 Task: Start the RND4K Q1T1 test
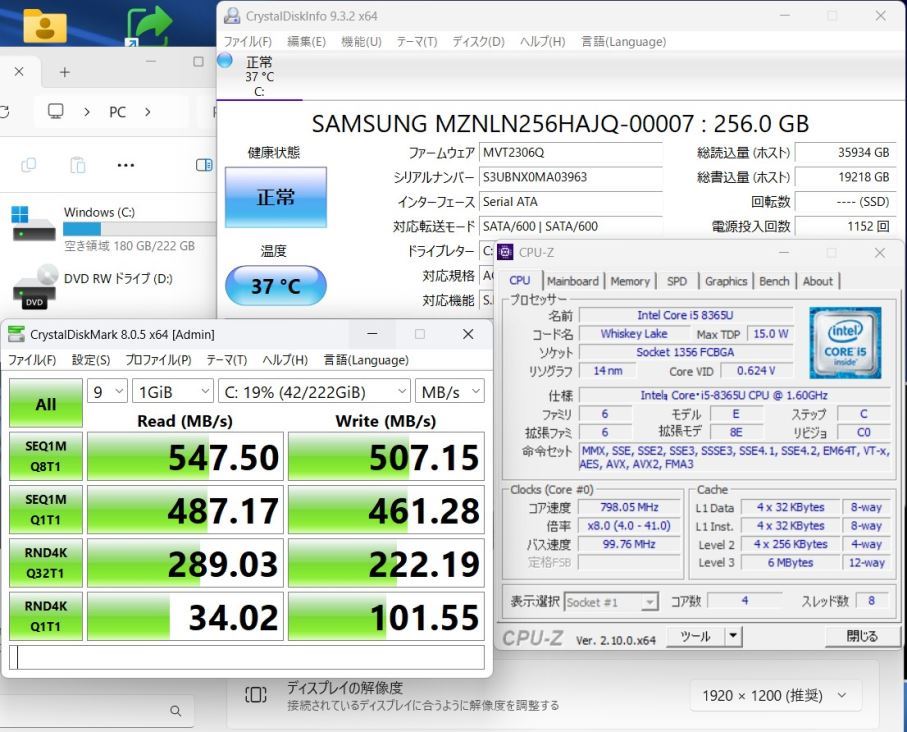pos(46,616)
